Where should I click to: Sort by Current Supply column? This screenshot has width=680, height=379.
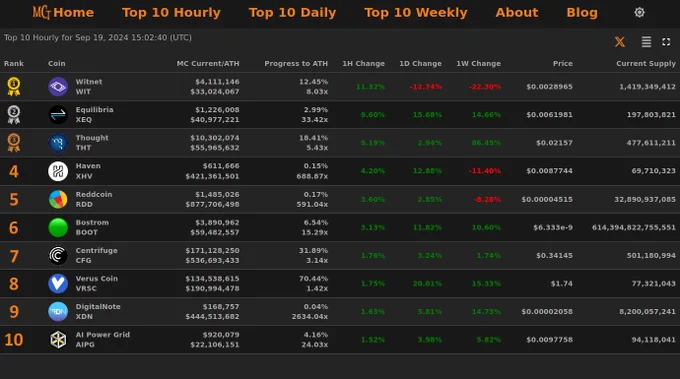tap(646, 63)
